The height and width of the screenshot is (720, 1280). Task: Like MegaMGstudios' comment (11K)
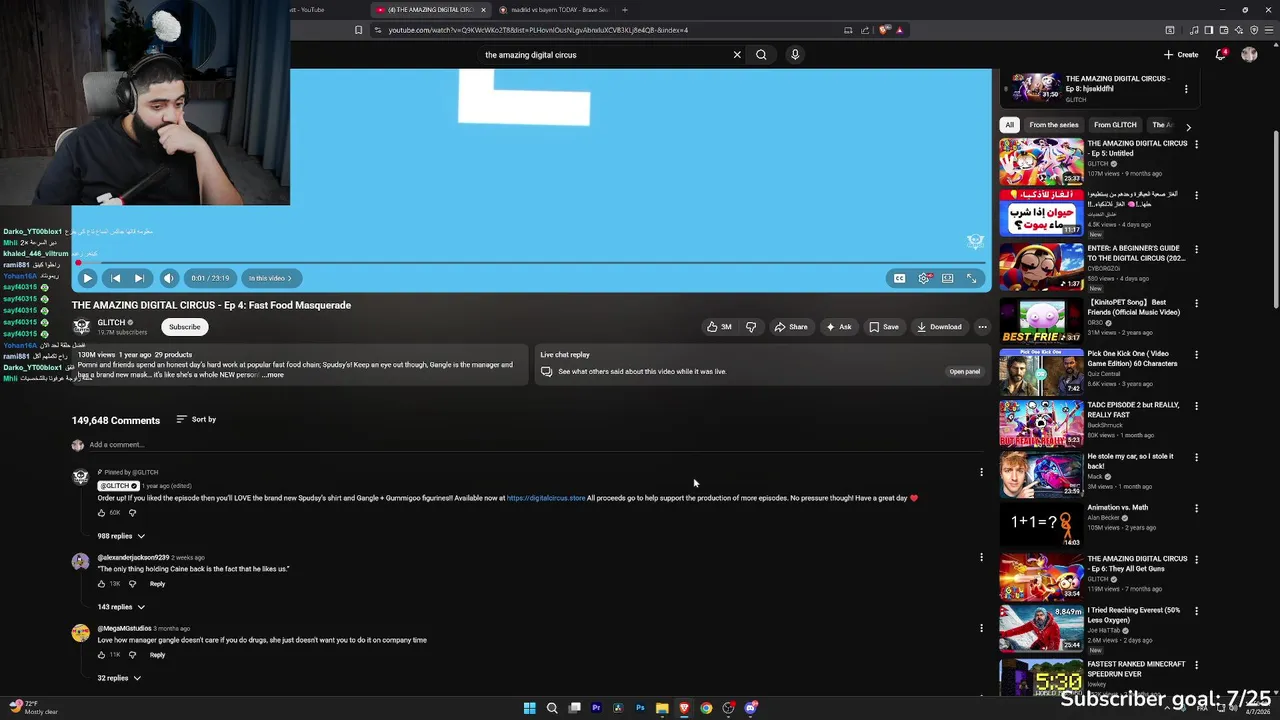[101, 655]
